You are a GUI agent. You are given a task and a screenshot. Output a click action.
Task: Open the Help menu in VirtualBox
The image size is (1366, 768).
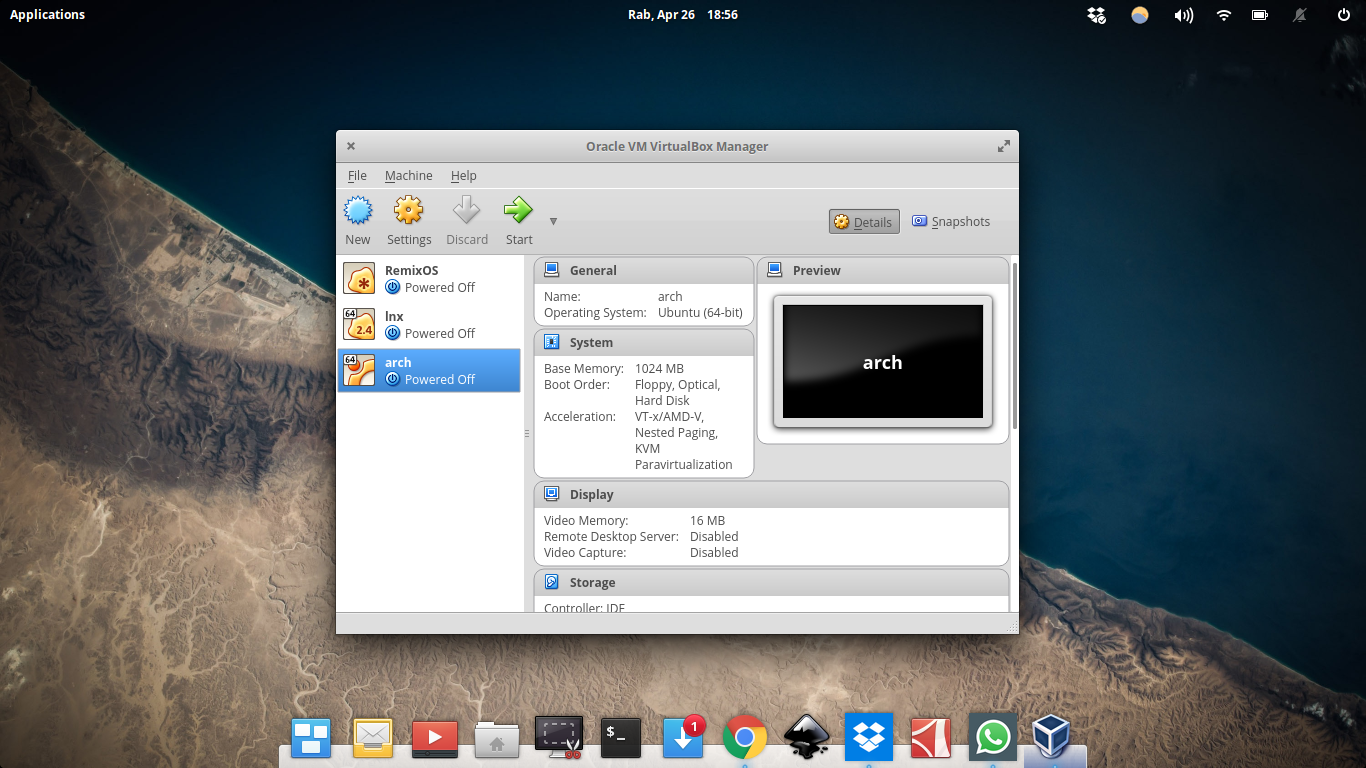tap(463, 175)
